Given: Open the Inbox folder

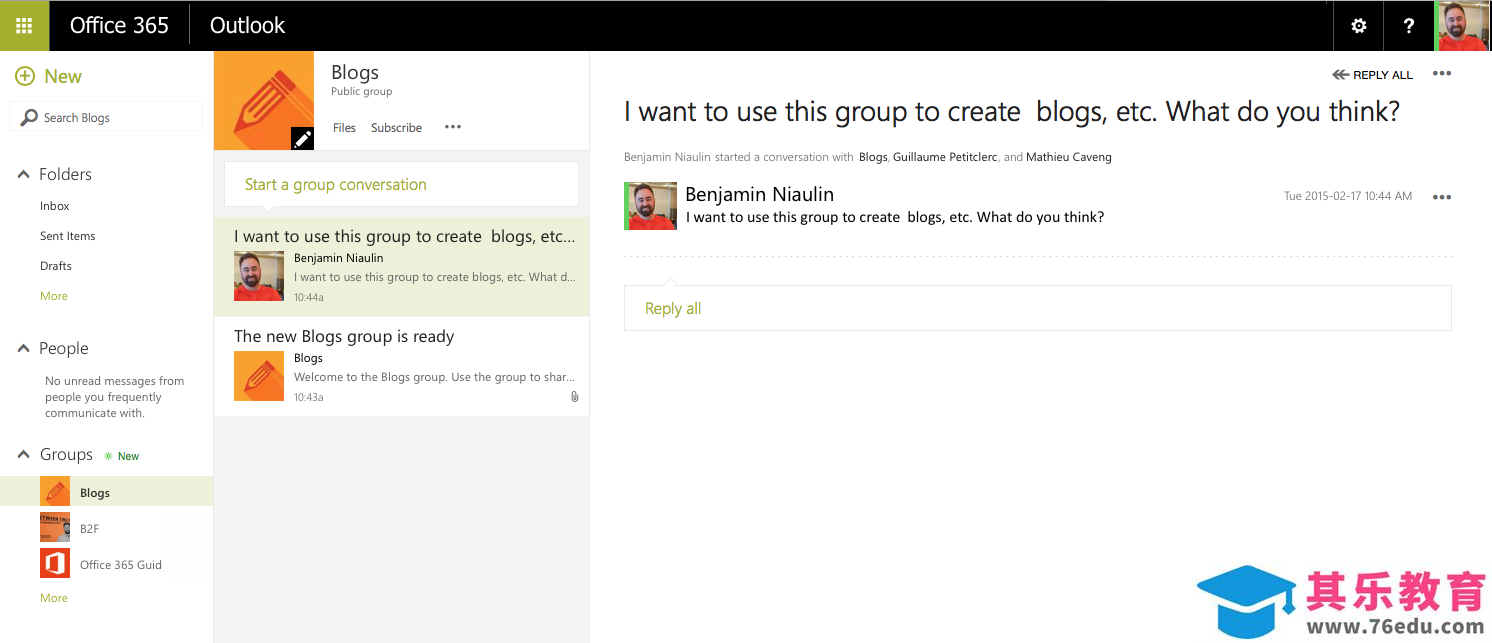Looking at the screenshot, I should 55,206.
